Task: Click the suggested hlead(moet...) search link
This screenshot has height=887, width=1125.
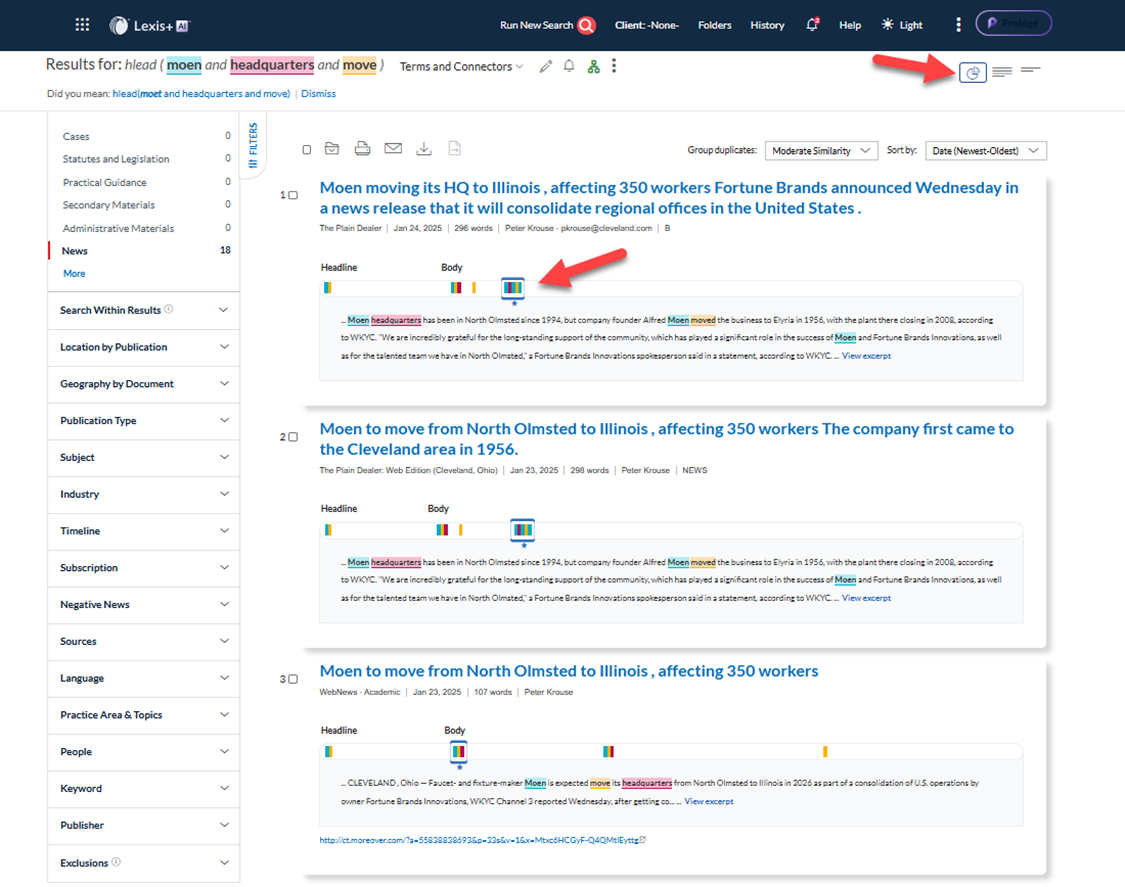Action: tap(201, 93)
